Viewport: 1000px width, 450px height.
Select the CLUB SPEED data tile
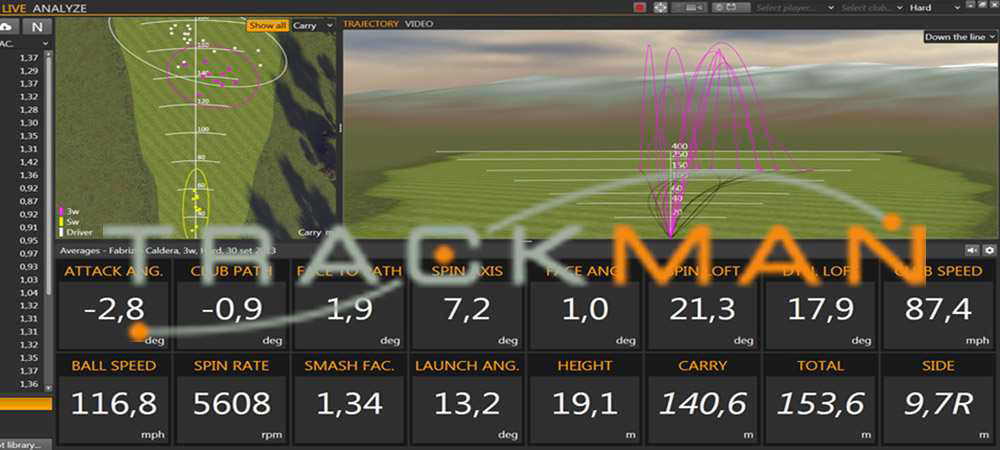point(938,303)
